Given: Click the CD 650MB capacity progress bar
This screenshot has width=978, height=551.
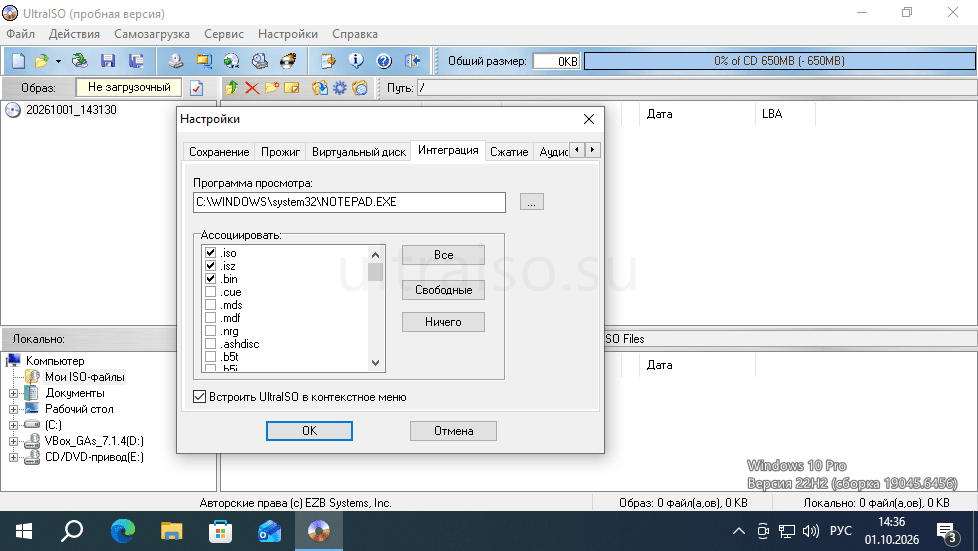Looking at the screenshot, I should [780, 61].
